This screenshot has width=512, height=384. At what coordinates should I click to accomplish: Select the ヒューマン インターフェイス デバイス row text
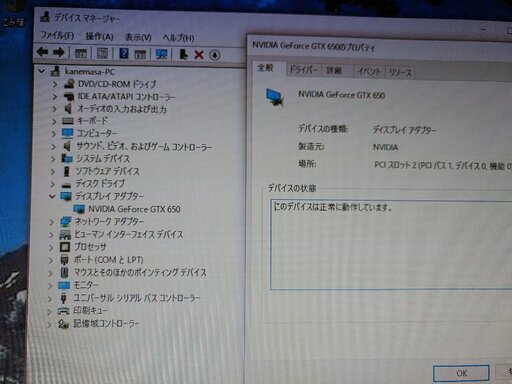click(x=128, y=234)
